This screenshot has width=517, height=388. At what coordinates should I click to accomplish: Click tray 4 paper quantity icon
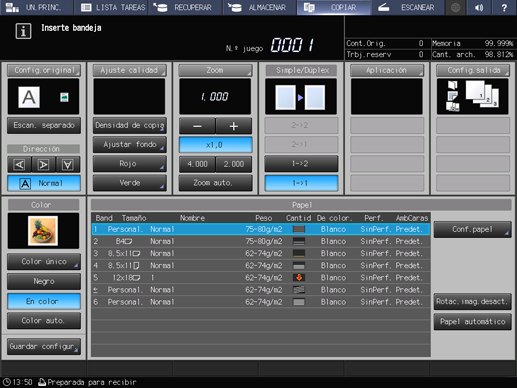tap(299, 266)
